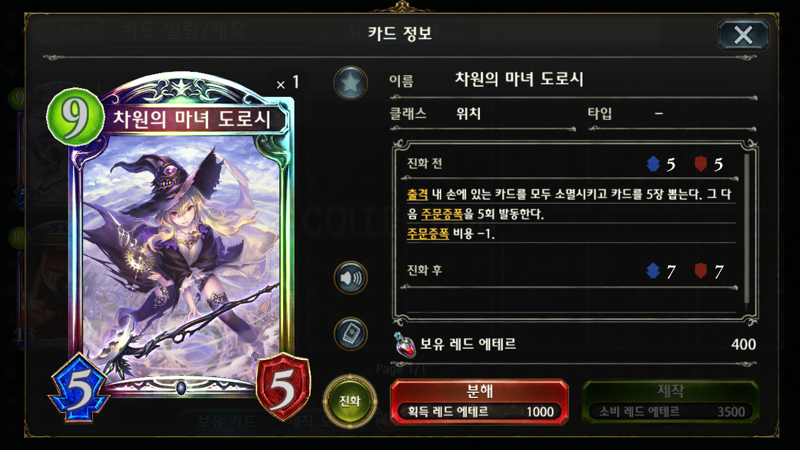Click the blue attack icon in 진화 전 row
The height and width of the screenshot is (450, 800).
pyautogui.click(x=653, y=164)
